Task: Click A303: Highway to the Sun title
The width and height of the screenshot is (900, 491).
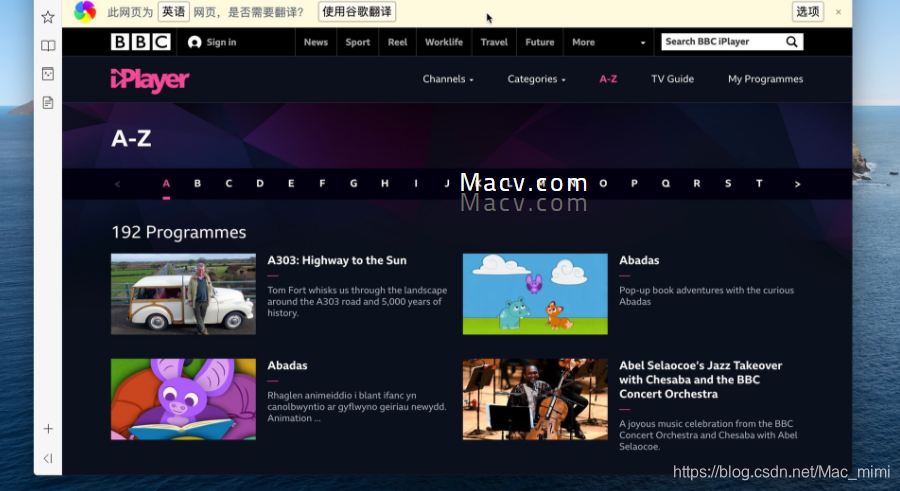Action: (x=337, y=260)
